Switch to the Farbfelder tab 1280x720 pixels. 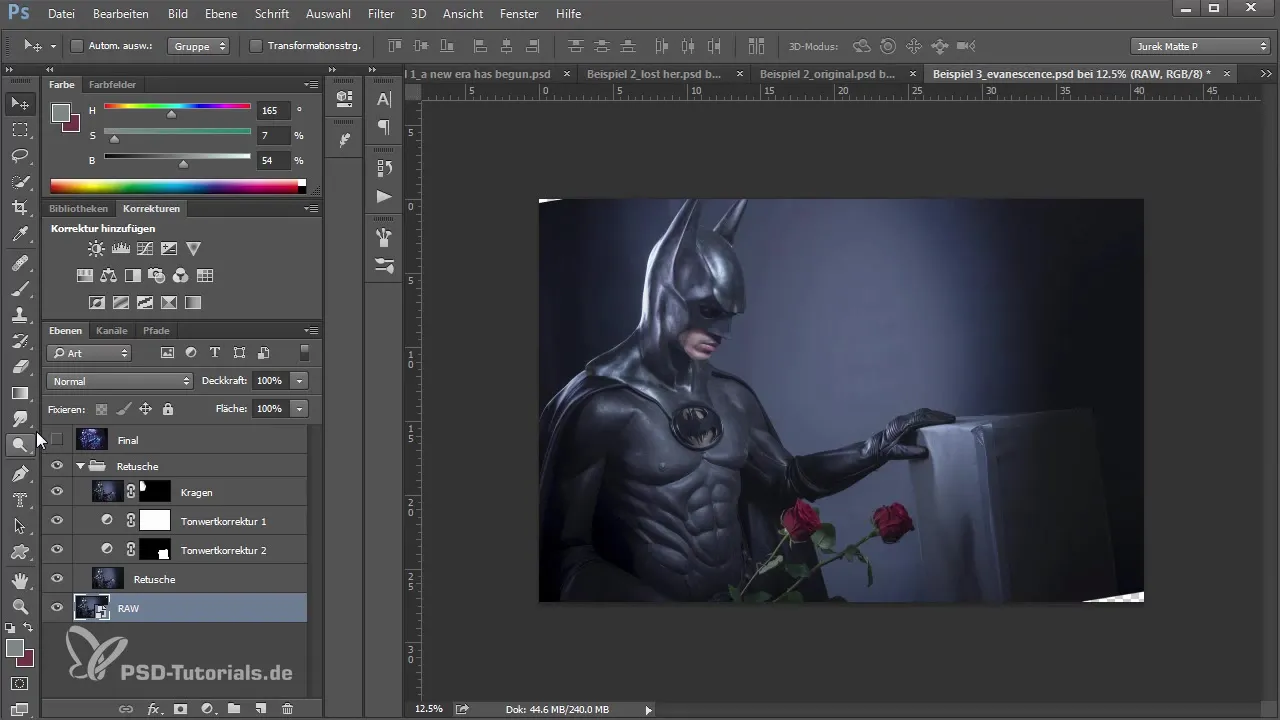point(112,85)
